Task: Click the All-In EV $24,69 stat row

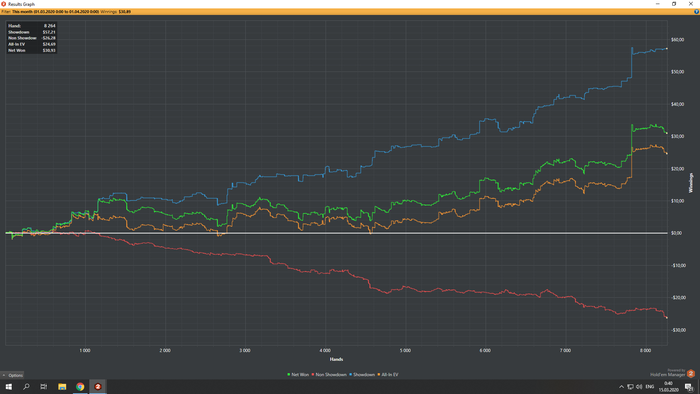Action: tap(32, 44)
